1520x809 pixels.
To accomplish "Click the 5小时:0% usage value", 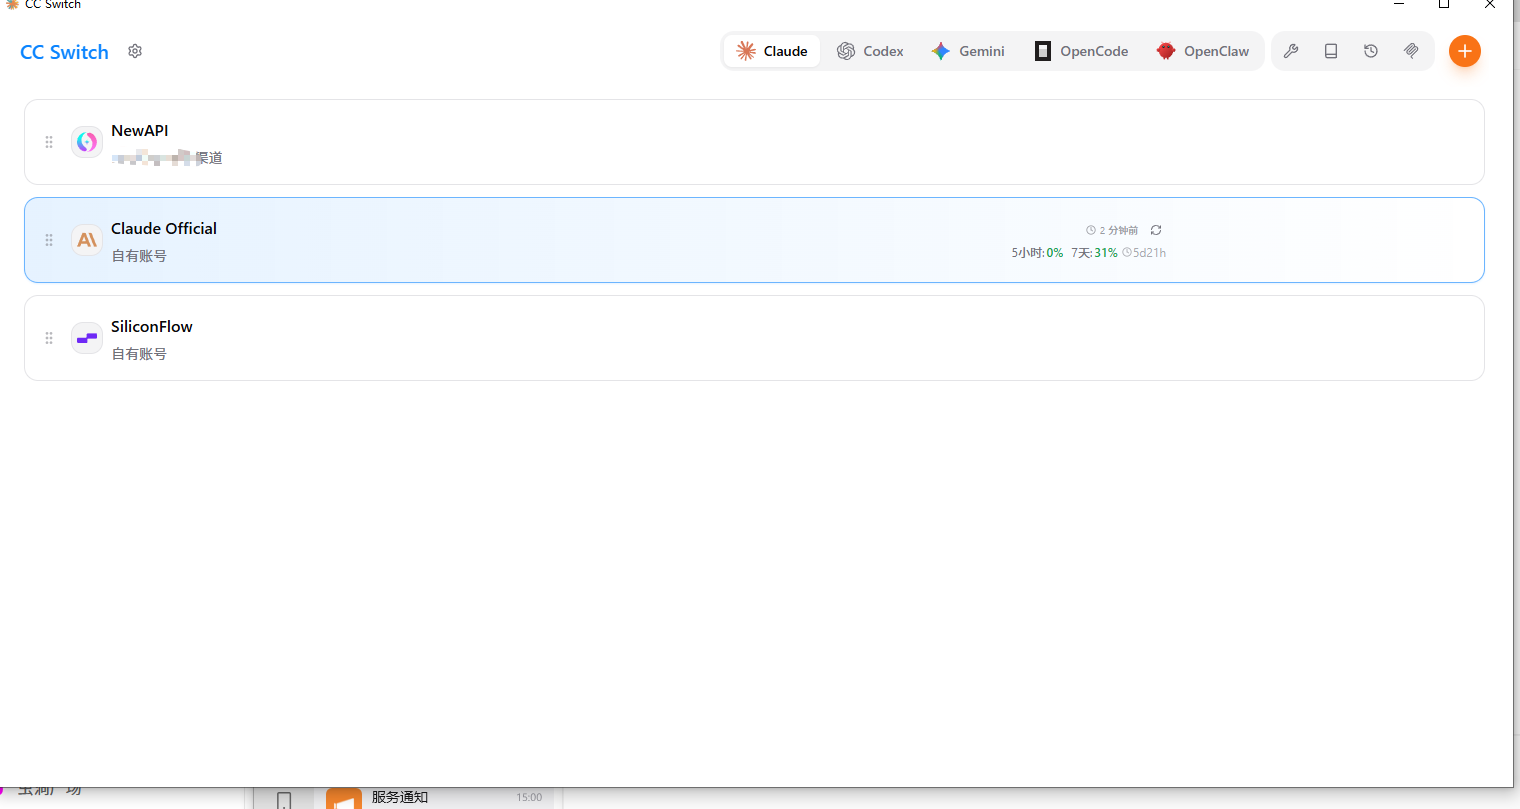I will 1037,253.
